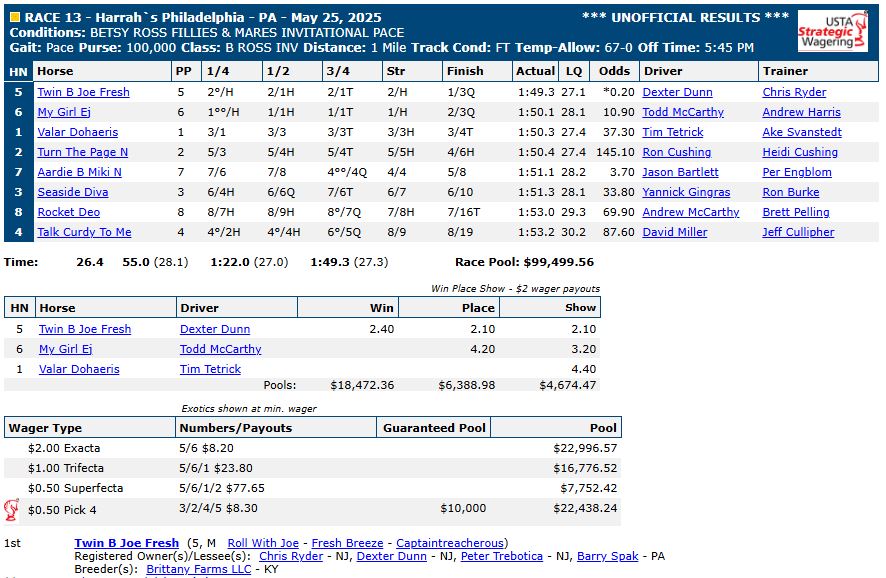
Task: View trainer Brett Pelling link
Action: (796, 212)
